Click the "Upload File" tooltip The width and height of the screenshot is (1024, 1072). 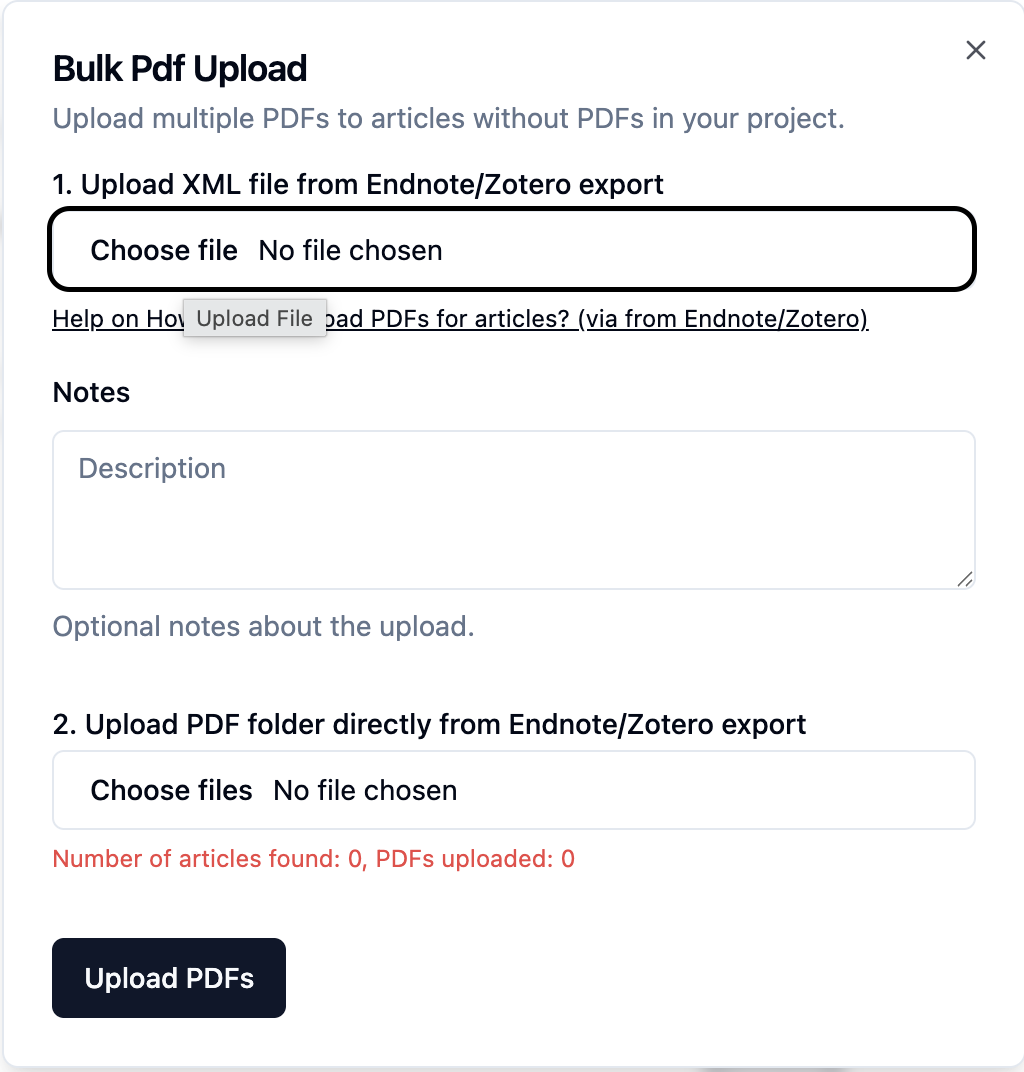coord(254,319)
